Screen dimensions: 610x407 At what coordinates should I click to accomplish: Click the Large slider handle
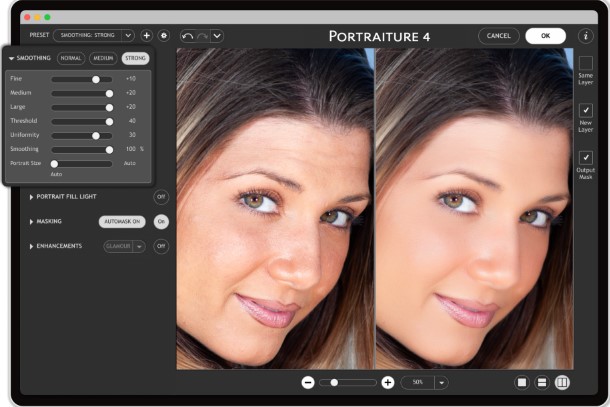coord(109,108)
